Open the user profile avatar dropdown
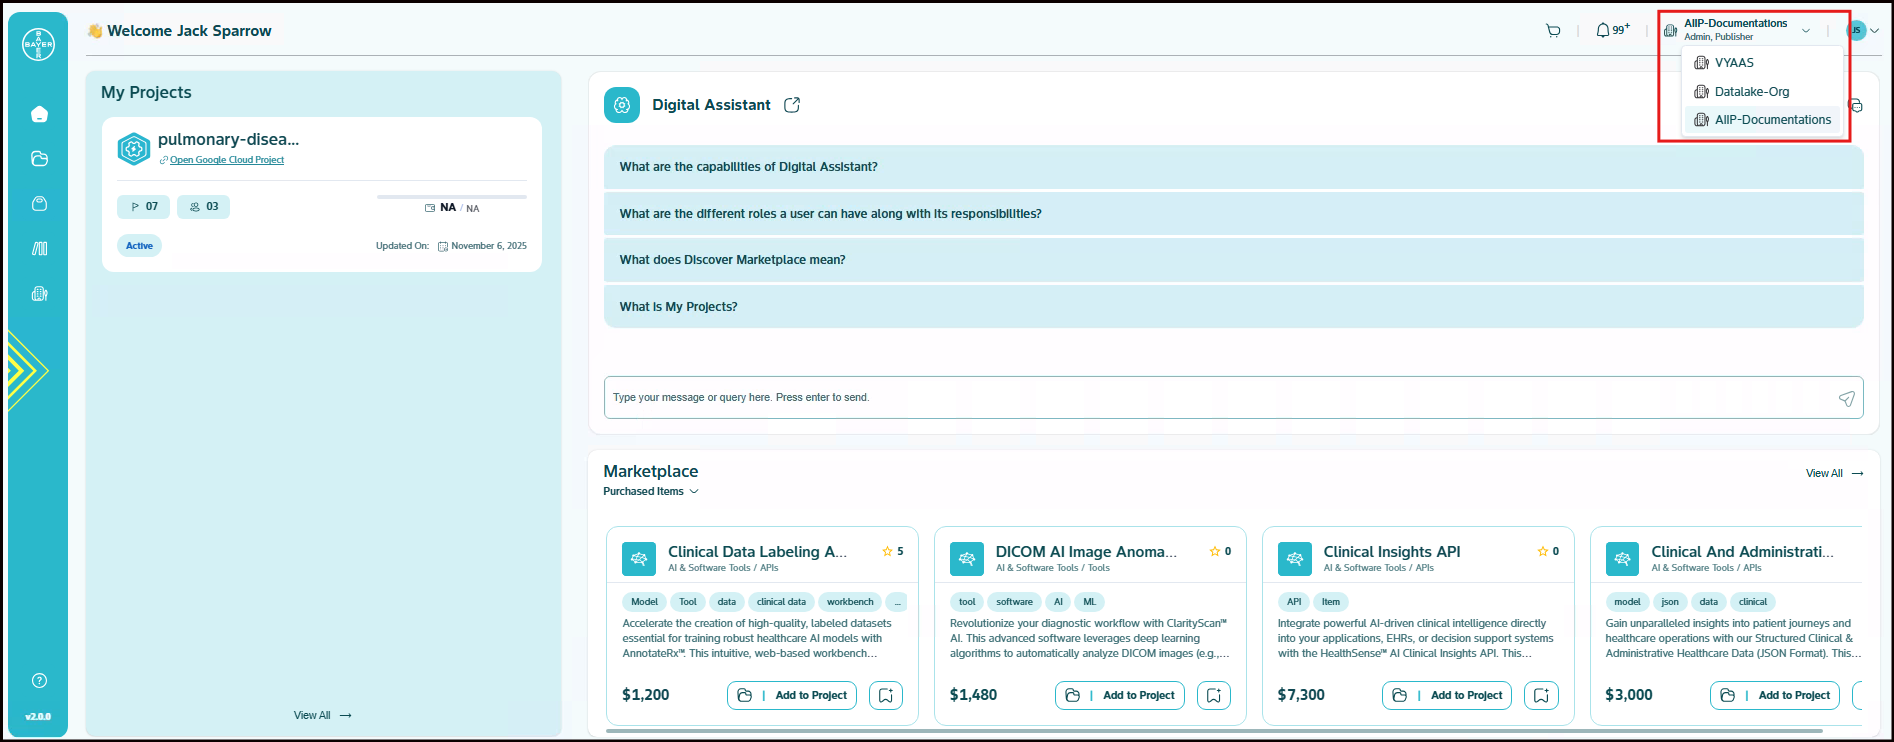Screen dimensions: 1894x742 [x=1862, y=31]
